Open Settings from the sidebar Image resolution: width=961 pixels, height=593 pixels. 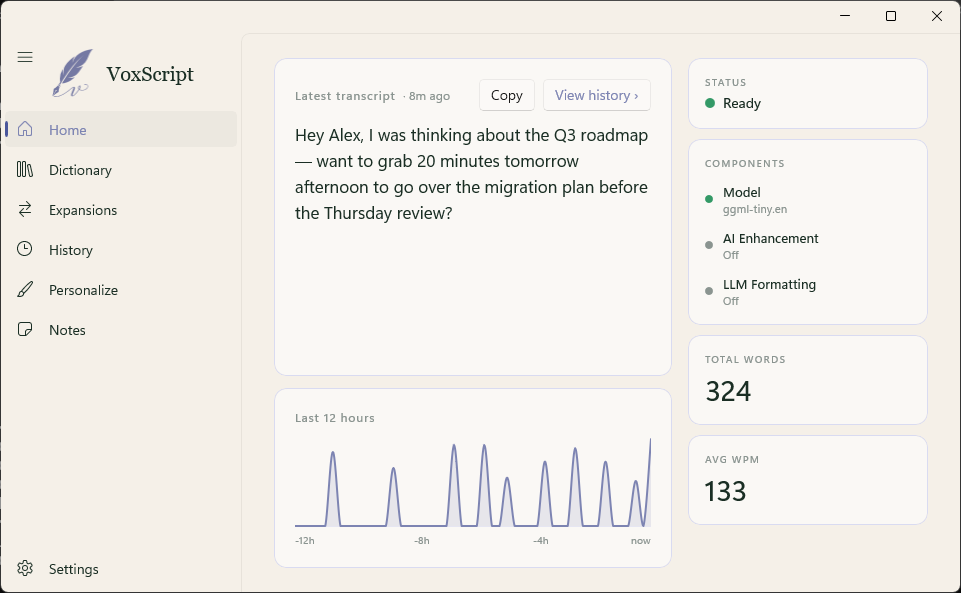[121, 568]
